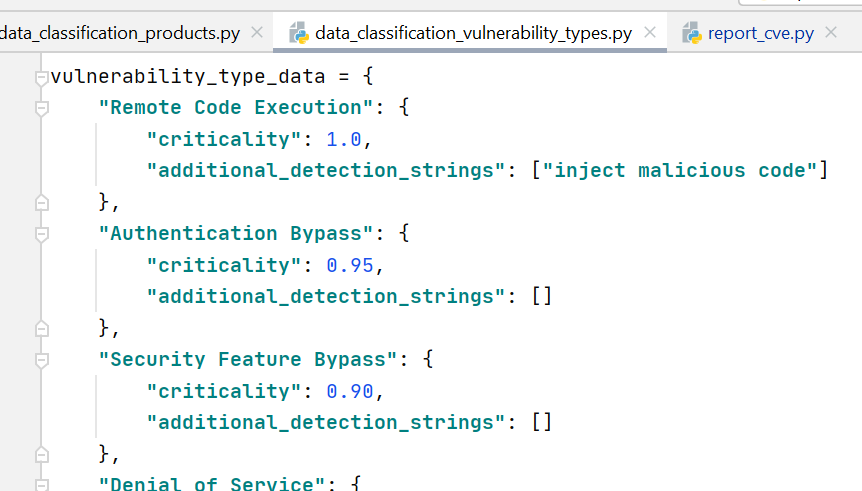862x491 pixels.
Task: Select data_classification_vulnerability_types.py tab
Action: point(473,33)
